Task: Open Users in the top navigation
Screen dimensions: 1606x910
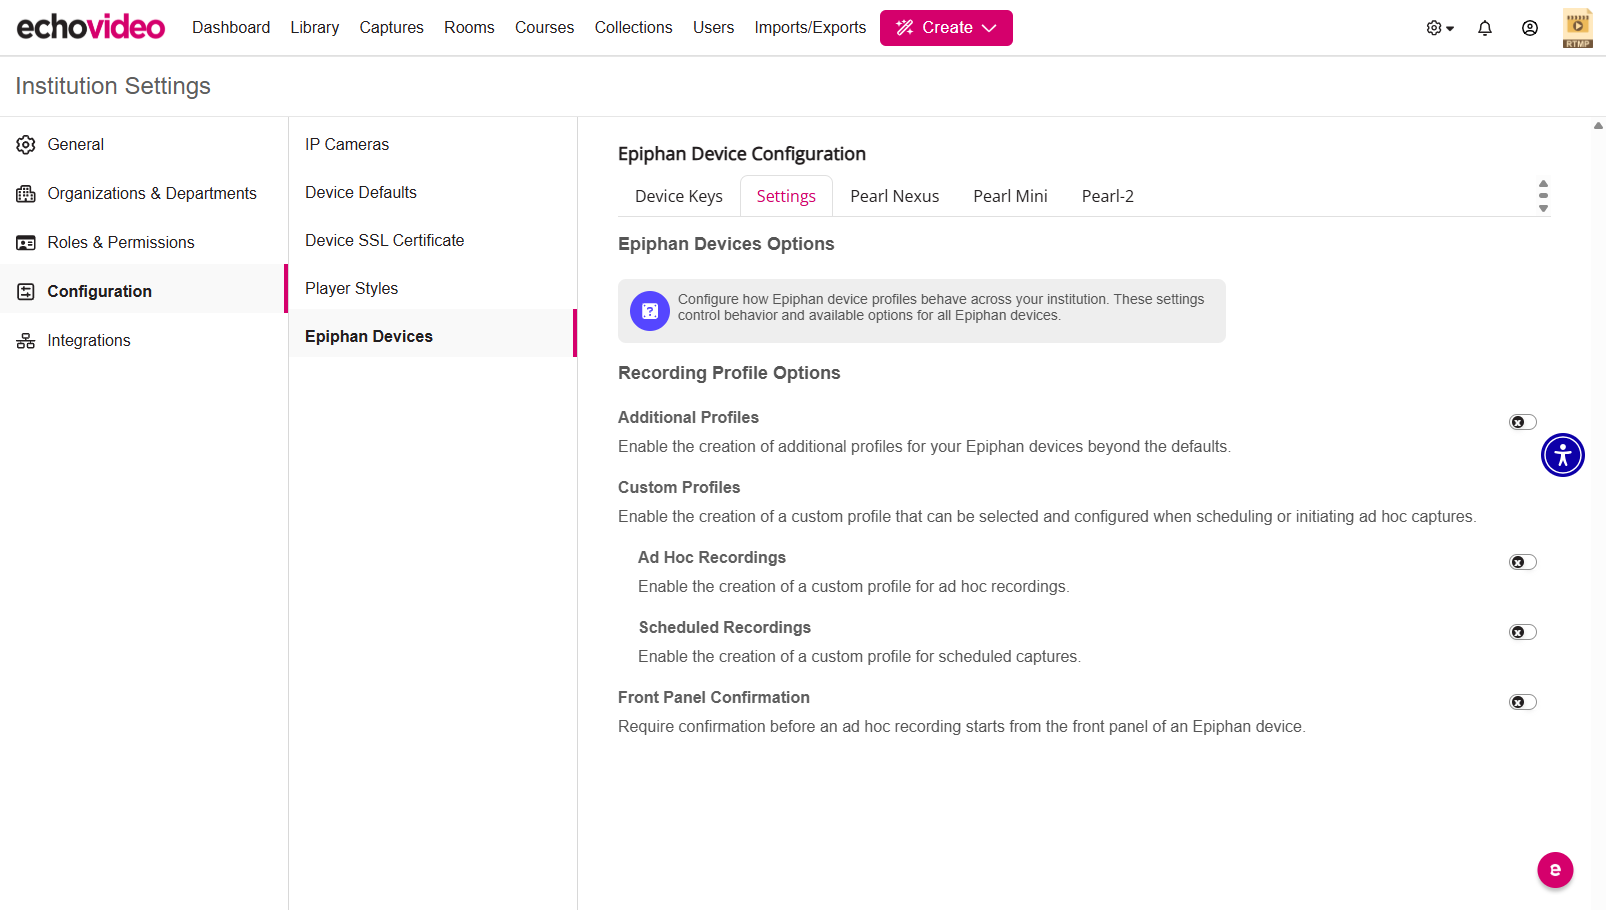Action: point(713,27)
